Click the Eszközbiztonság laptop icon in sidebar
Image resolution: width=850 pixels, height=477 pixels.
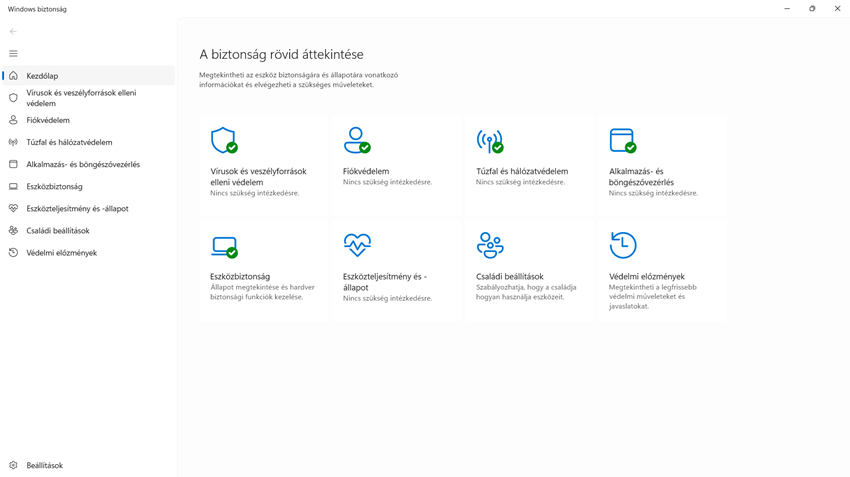coord(14,186)
